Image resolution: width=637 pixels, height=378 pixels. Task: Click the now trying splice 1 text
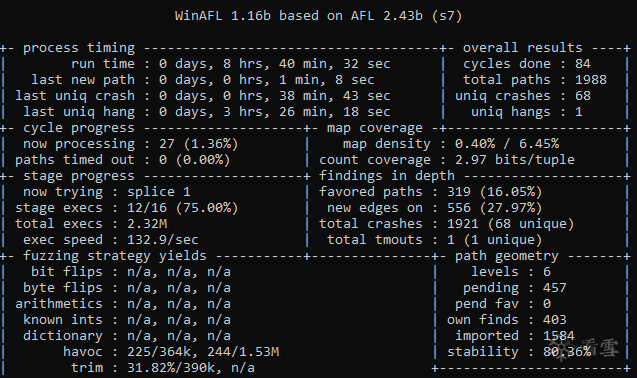[x=158, y=192]
